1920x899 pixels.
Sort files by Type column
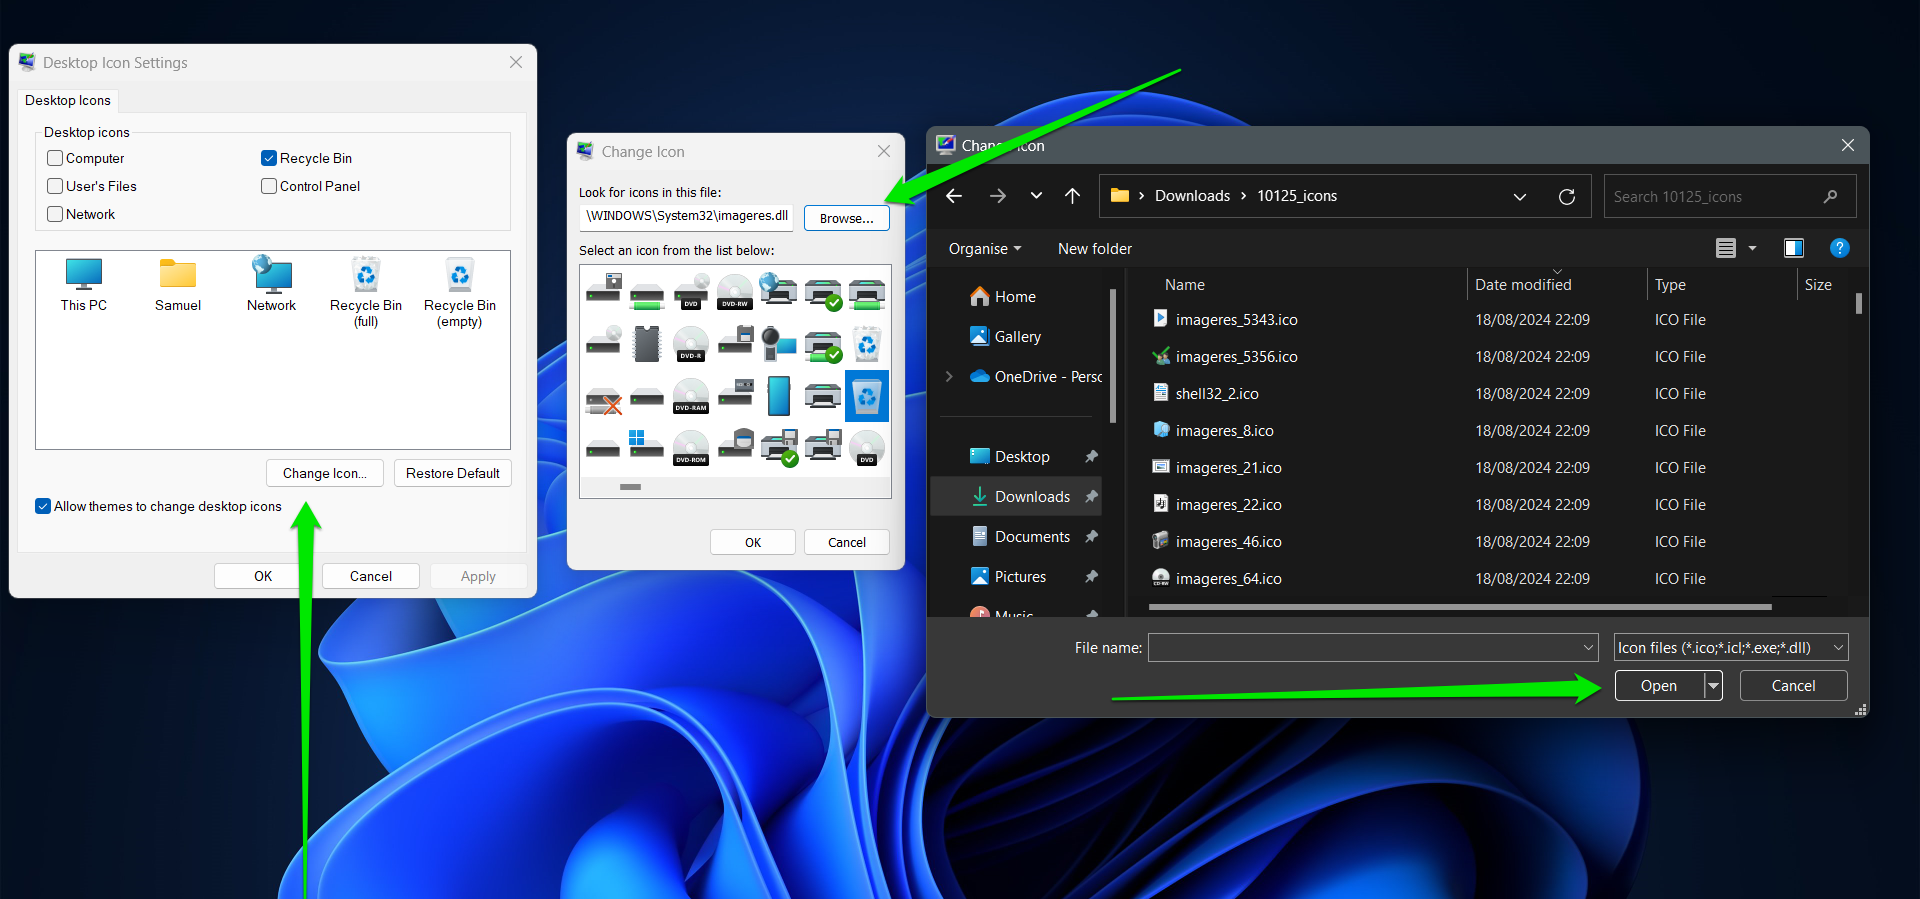point(1670,285)
